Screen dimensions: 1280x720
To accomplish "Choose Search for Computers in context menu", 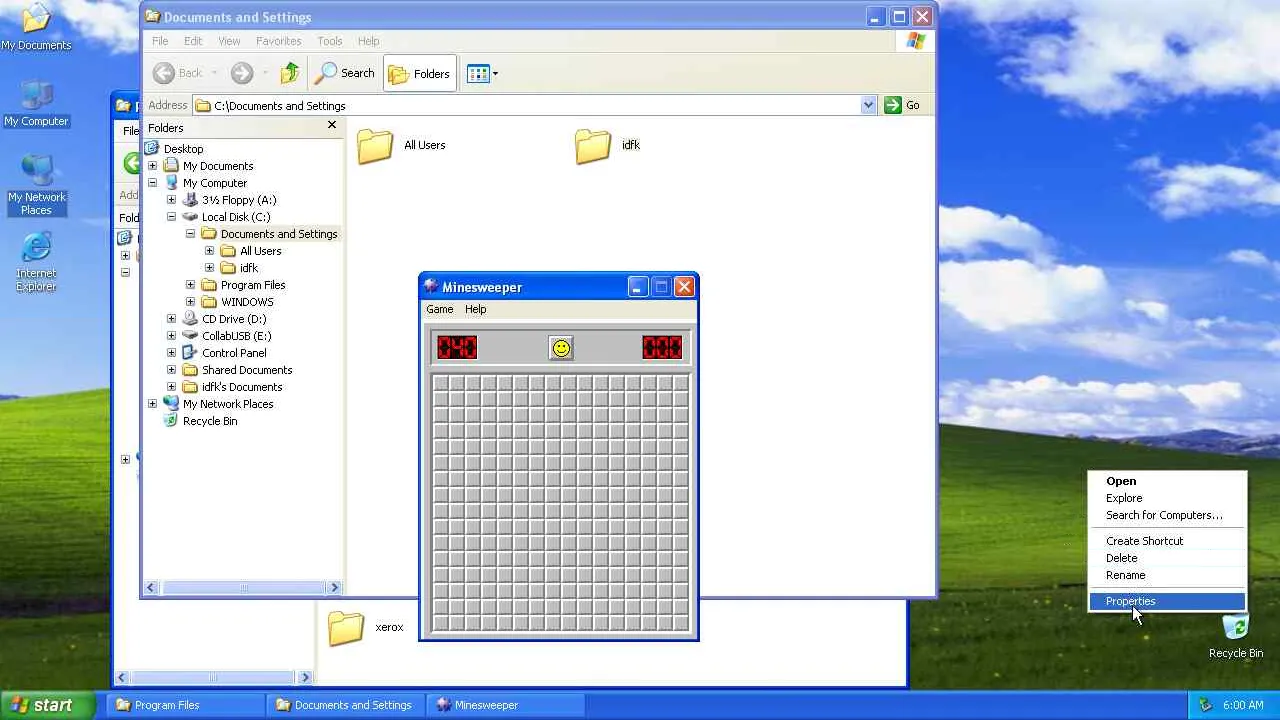I will (1167, 515).
